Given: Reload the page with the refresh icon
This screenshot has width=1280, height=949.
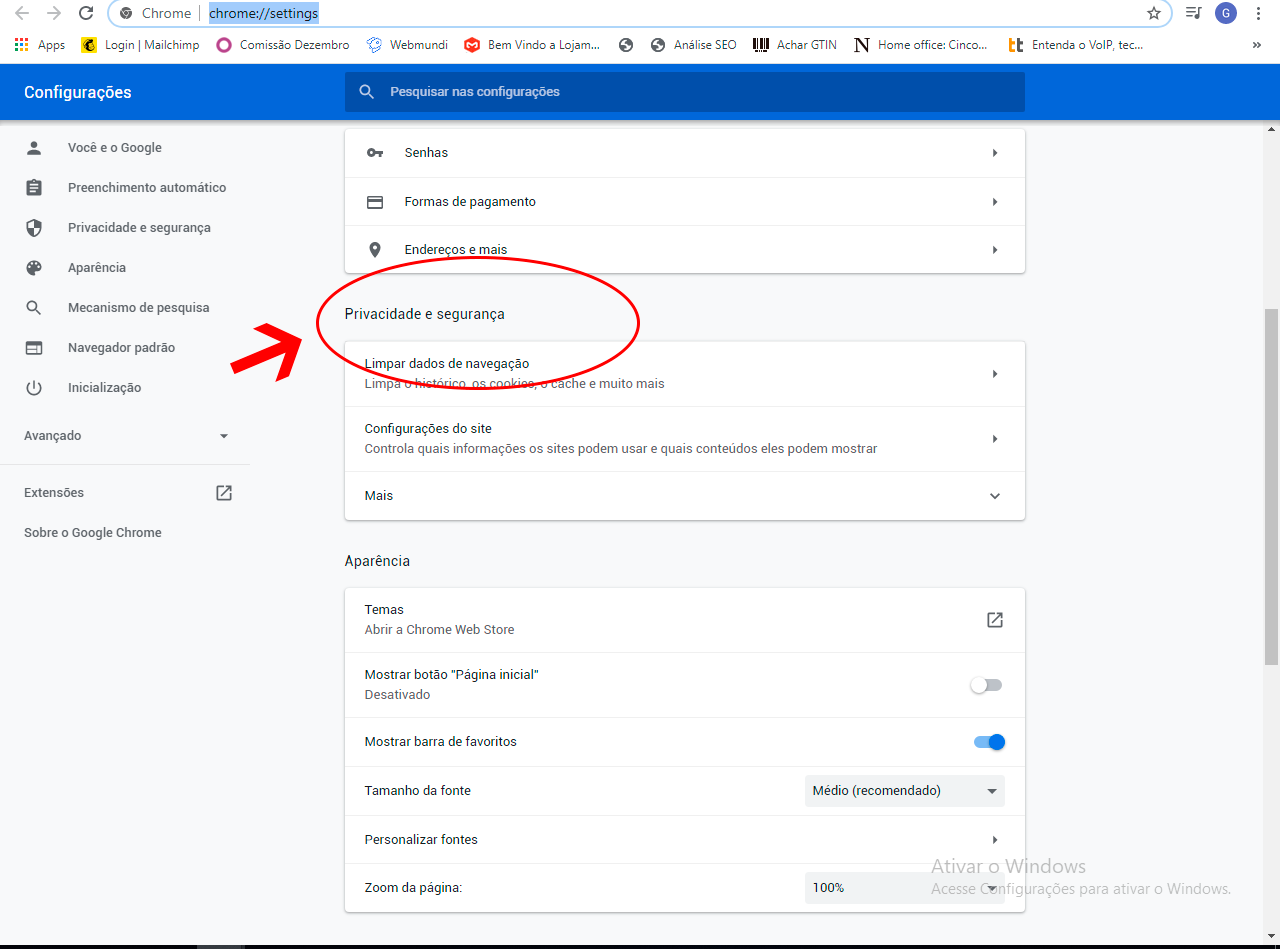Looking at the screenshot, I should point(86,14).
